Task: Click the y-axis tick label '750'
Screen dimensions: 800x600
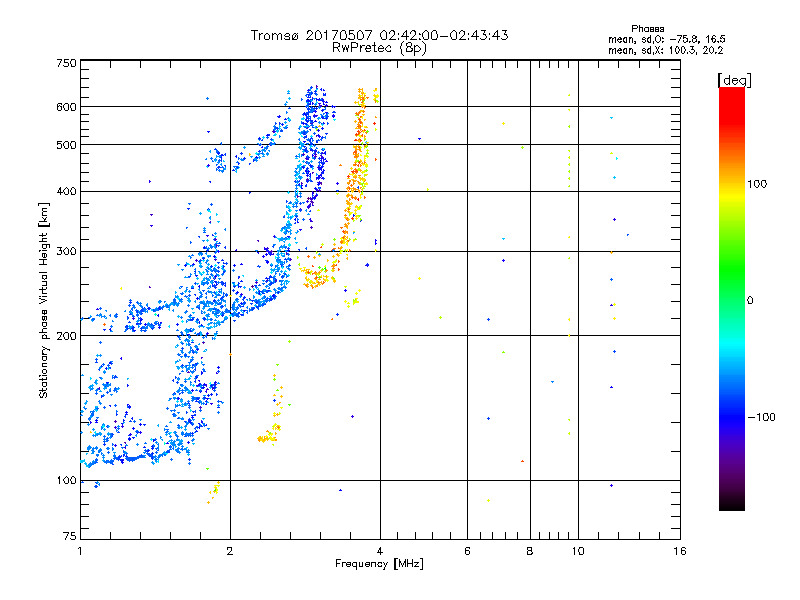Action: pos(66,63)
